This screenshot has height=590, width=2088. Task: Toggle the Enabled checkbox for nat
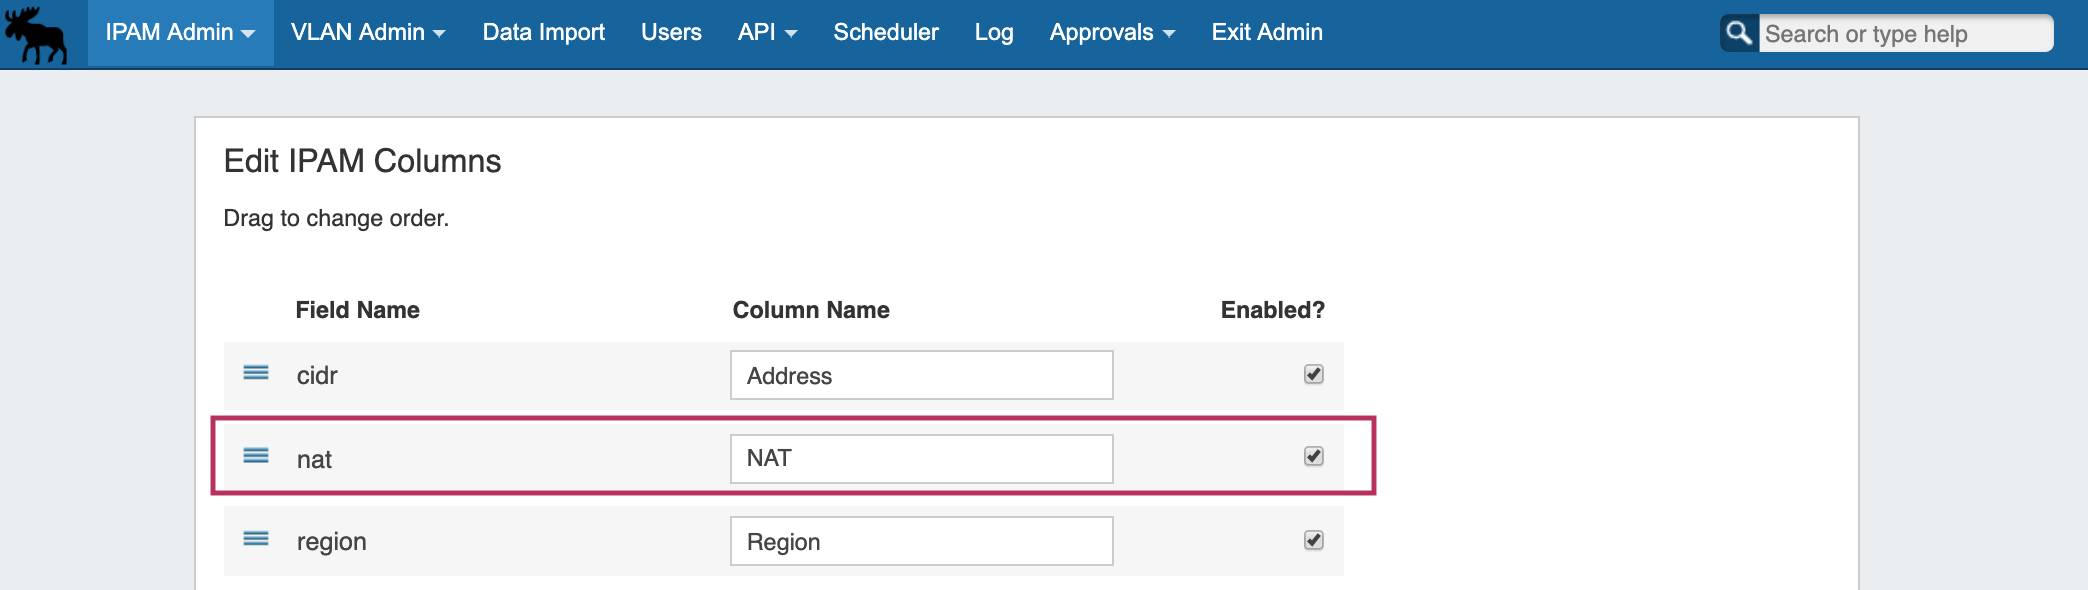coord(1313,457)
